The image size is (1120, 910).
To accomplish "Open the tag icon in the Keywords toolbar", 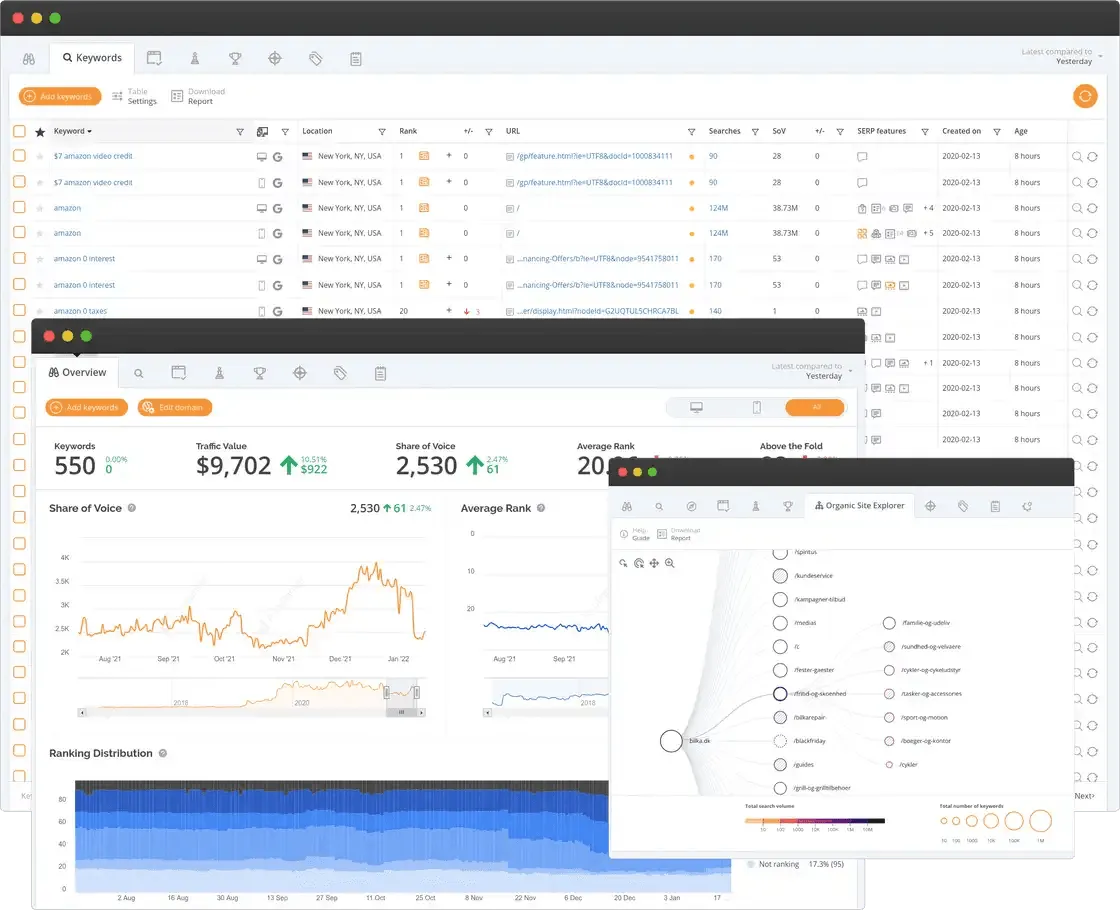I will (x=315, y=58).
